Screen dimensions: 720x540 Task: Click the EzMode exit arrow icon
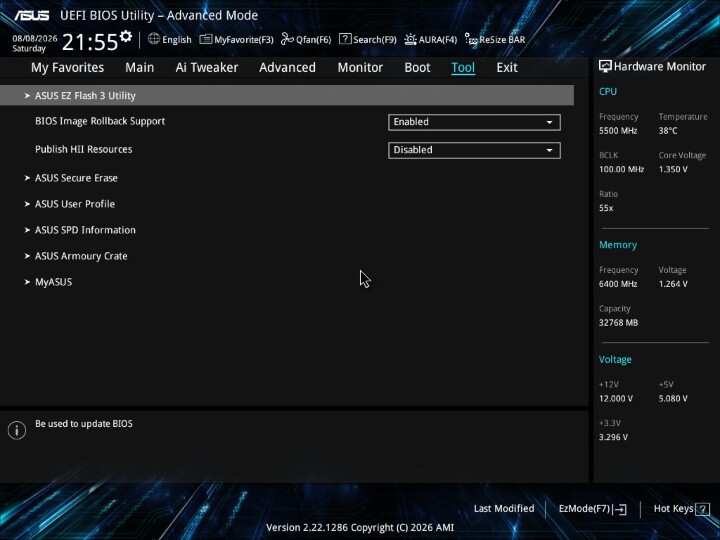pos(620,509)
